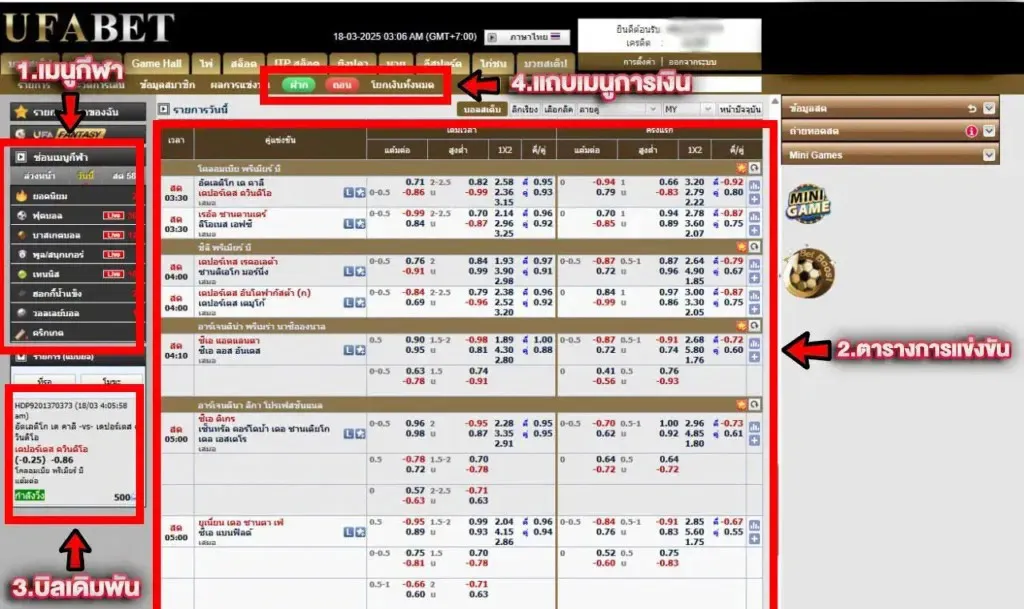Expand the ถ่ายทอดสด live stream panel

coord(989,132)
